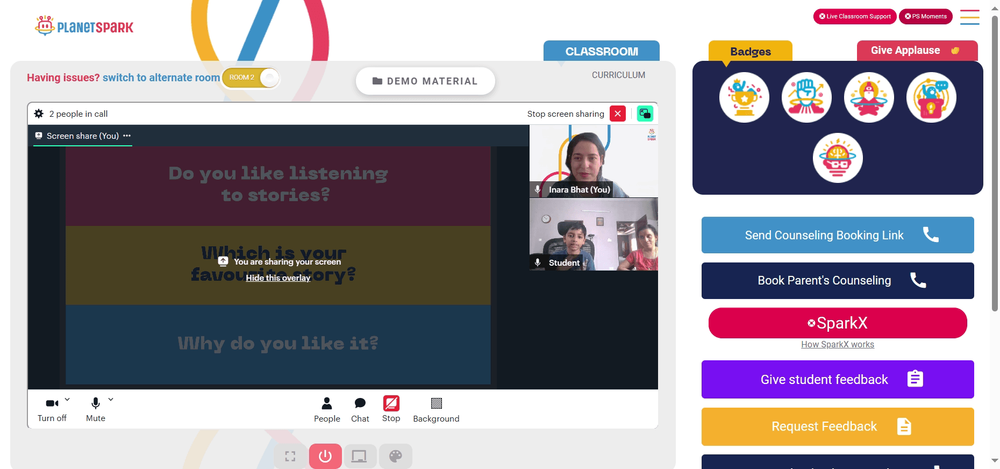Send Counseling Booking Link
The height and width of the screenshot is (469, 1000).
[837, 235]
